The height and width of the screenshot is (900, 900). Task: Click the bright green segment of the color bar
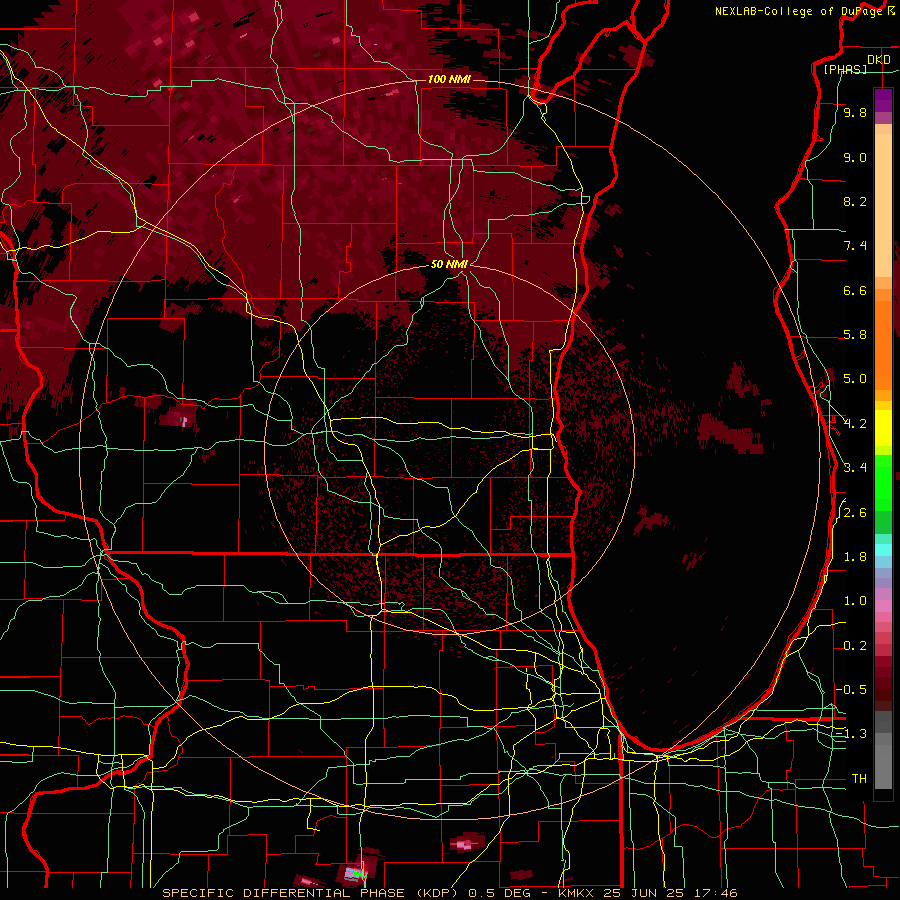click(x=883, y=482)
